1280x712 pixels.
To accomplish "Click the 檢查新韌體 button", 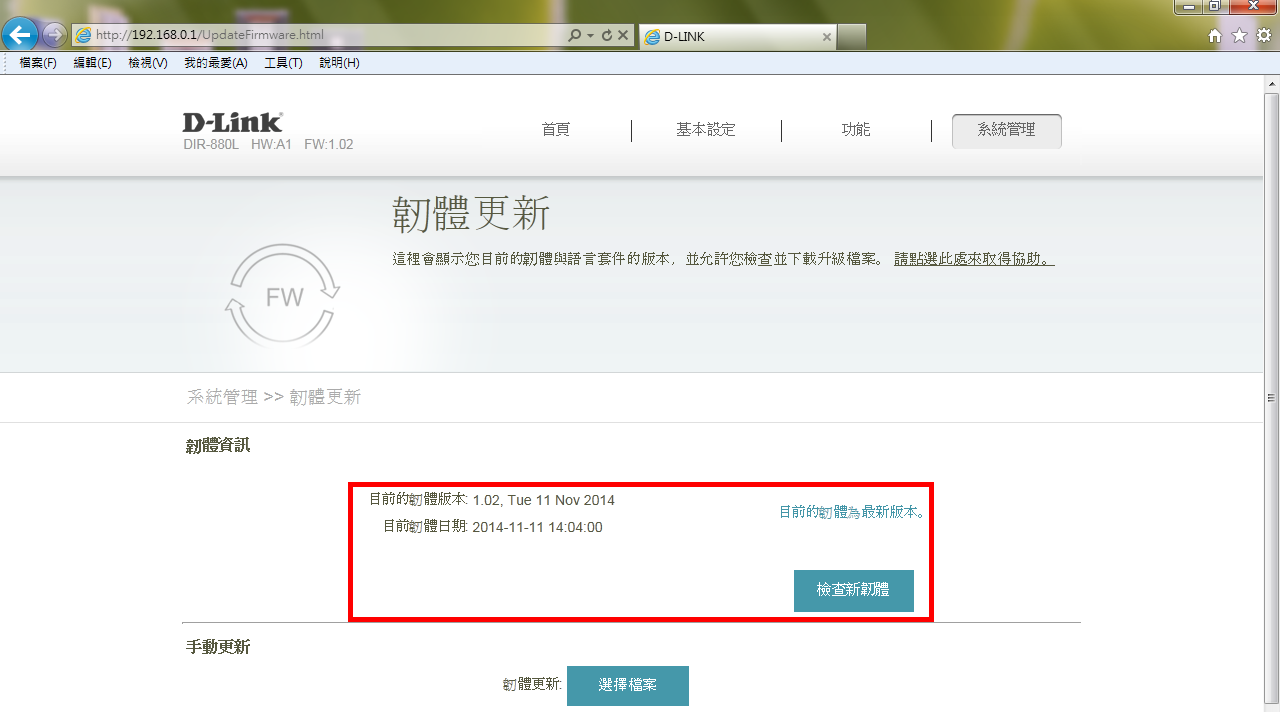I will [x=853, y=590].
